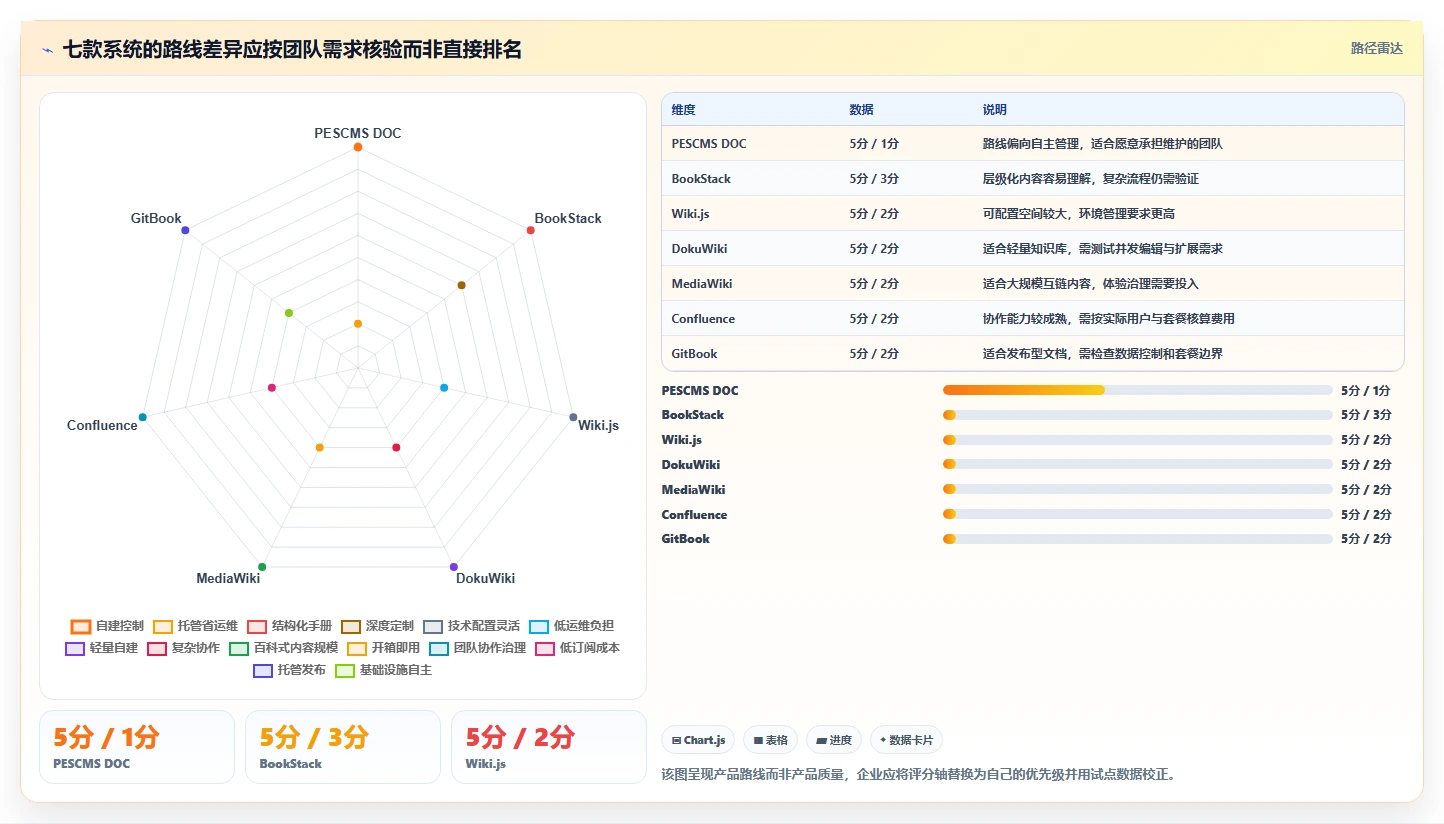Viewport: 1444px width, 824px height.
Task: Hide the 托管发布 legend series
Action: pos(289,670)
